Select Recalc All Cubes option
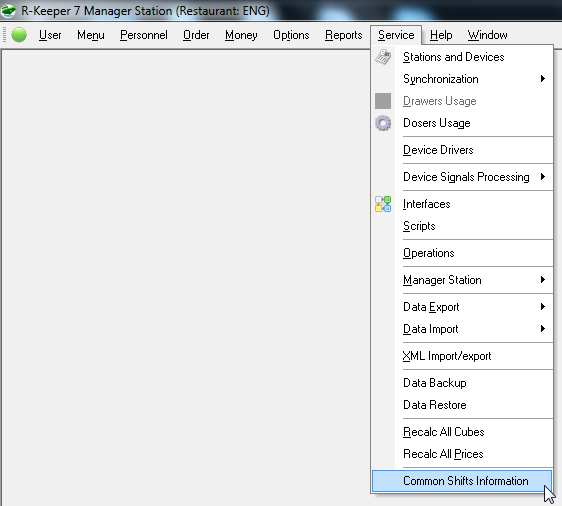The height and width of the screenshot is (506, 562). 462,432
